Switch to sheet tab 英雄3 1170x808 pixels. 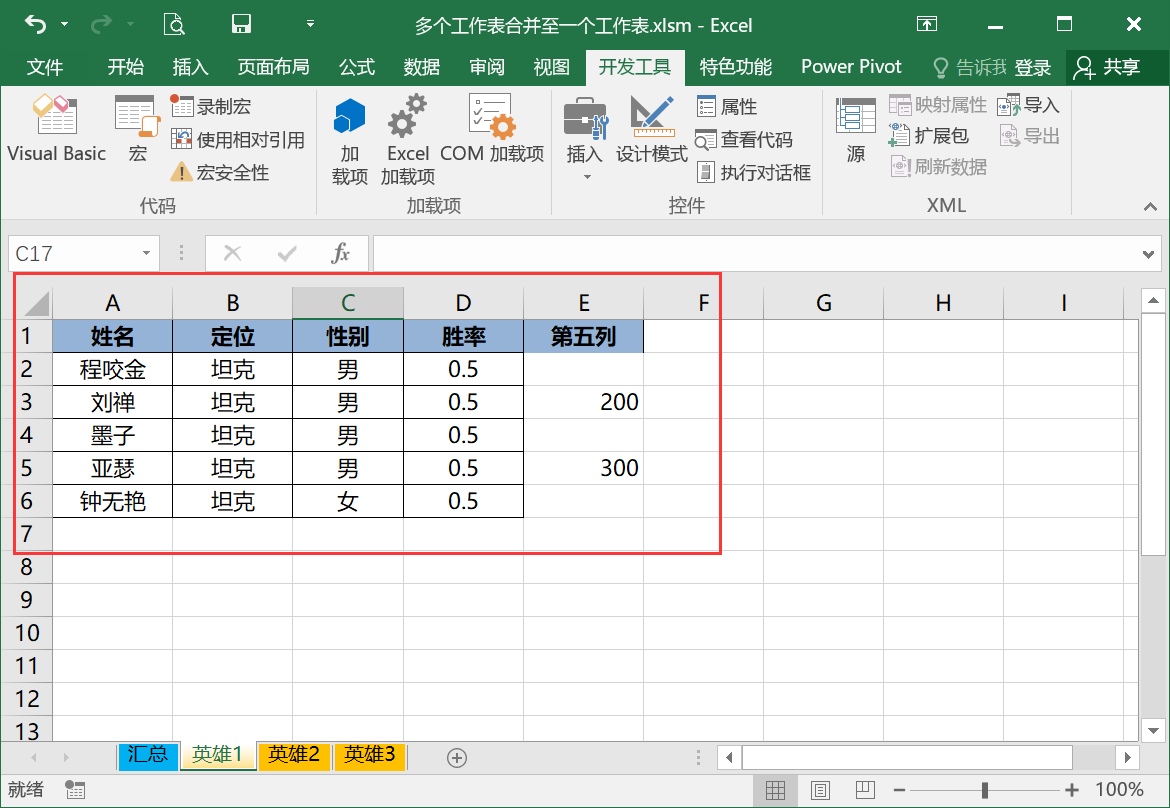(369, 755)
